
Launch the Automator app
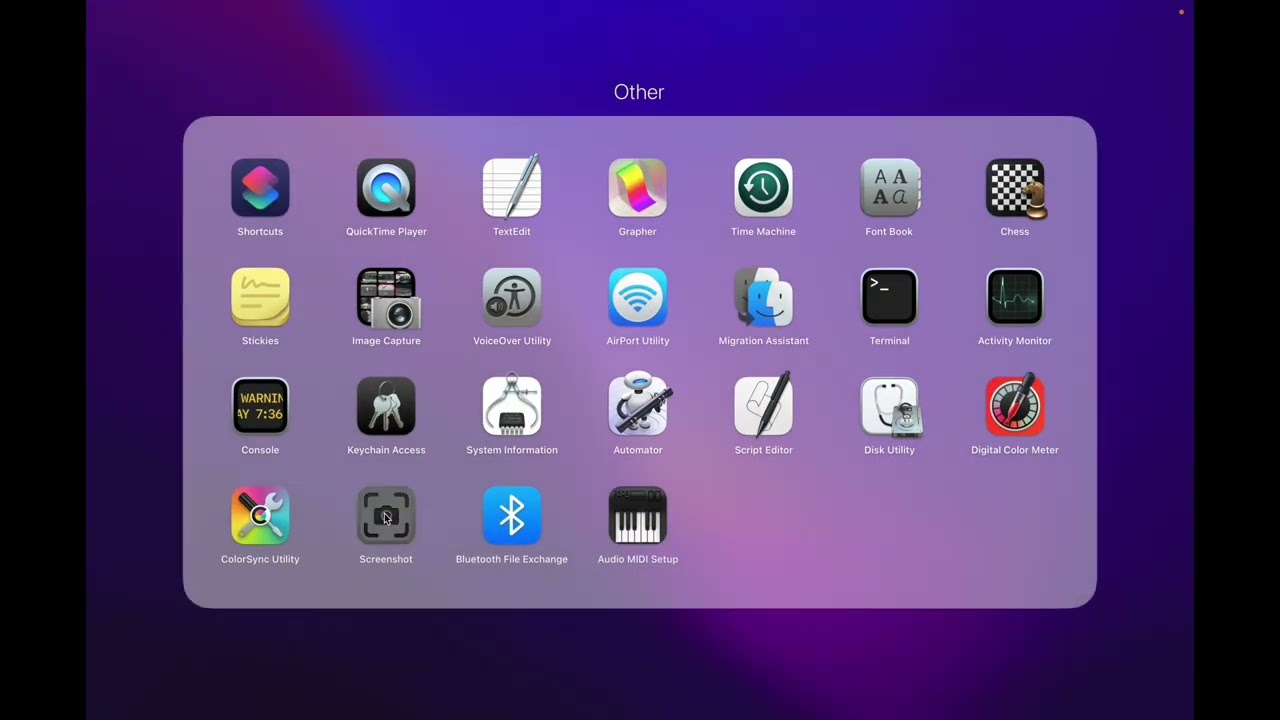click(x=638, y=406)
